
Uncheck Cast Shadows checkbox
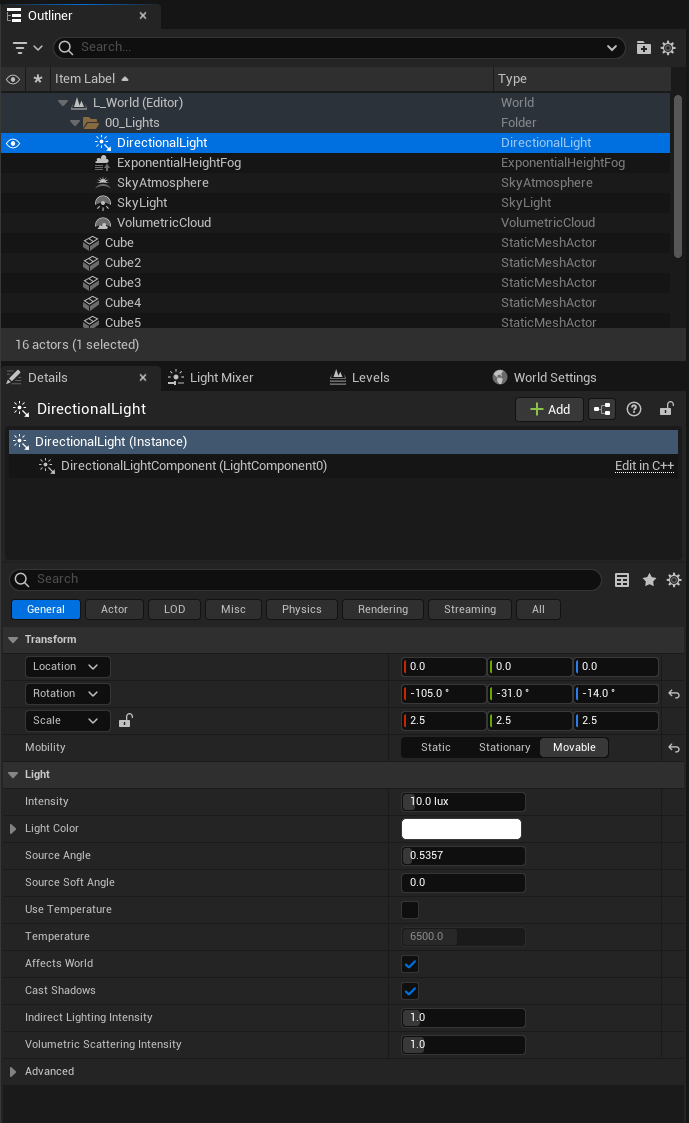coord(410,991)
